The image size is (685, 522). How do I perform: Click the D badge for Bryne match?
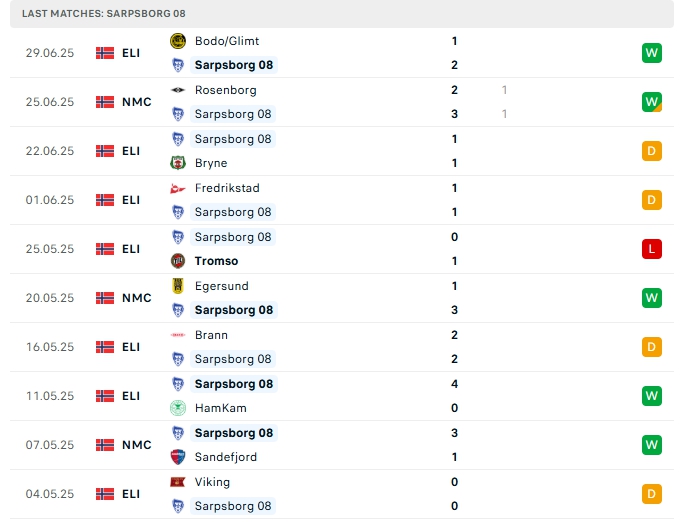(x=652, y=151)
